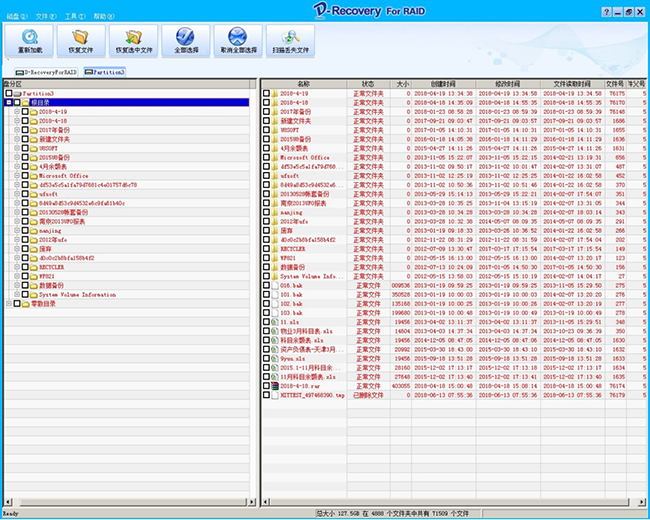
Task: Expand the System Volume Information tree node
Action: pyautogui.click(x=17, y=294)
